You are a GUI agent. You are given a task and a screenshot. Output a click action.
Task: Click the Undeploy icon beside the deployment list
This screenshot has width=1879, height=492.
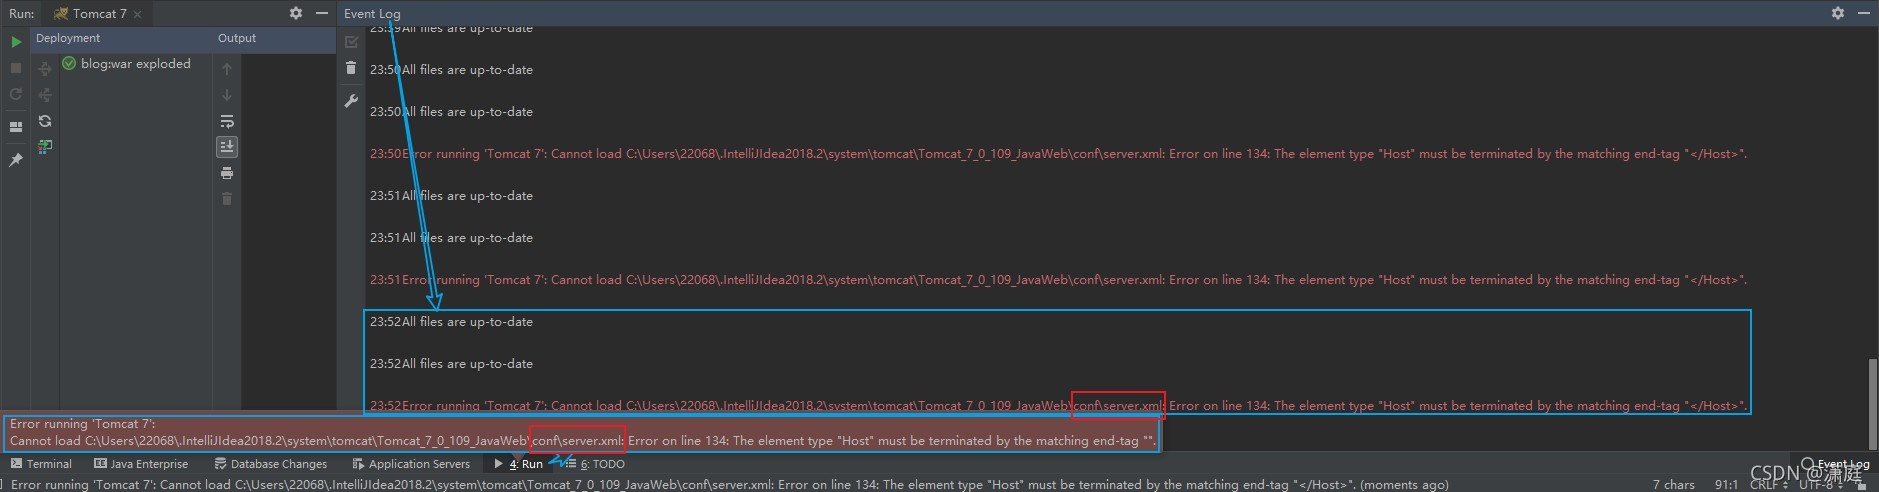(x=45, y=95)
